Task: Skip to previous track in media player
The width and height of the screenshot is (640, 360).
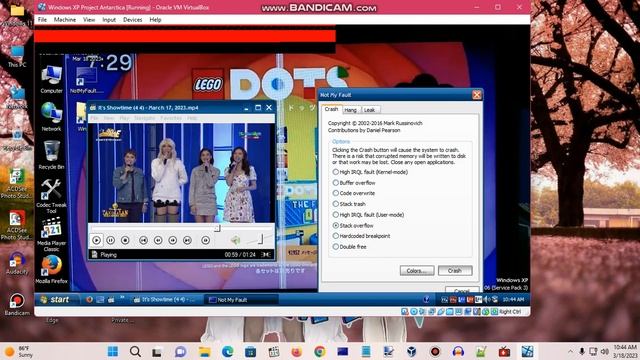Action: pos(143,240)
